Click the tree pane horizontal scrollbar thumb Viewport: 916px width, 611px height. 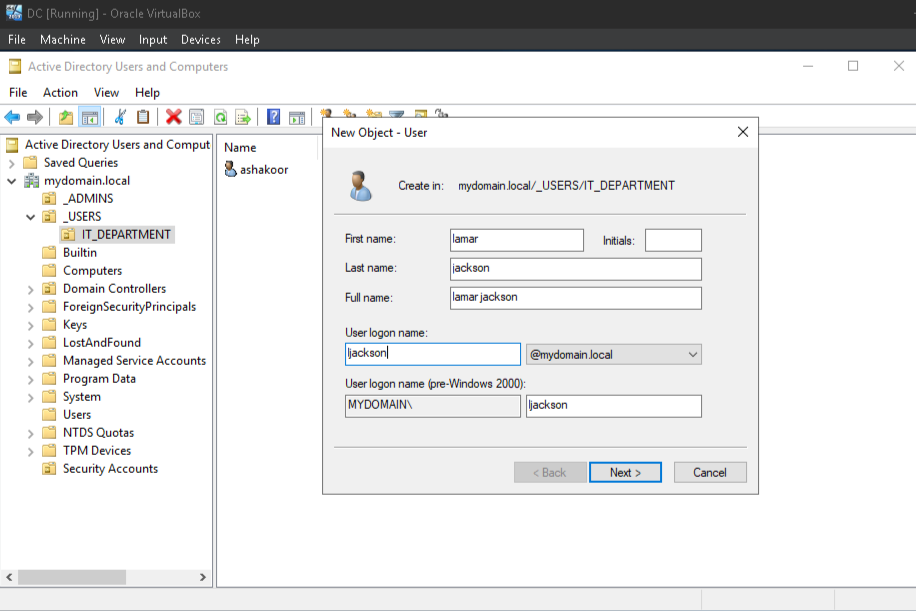point(72,577)
